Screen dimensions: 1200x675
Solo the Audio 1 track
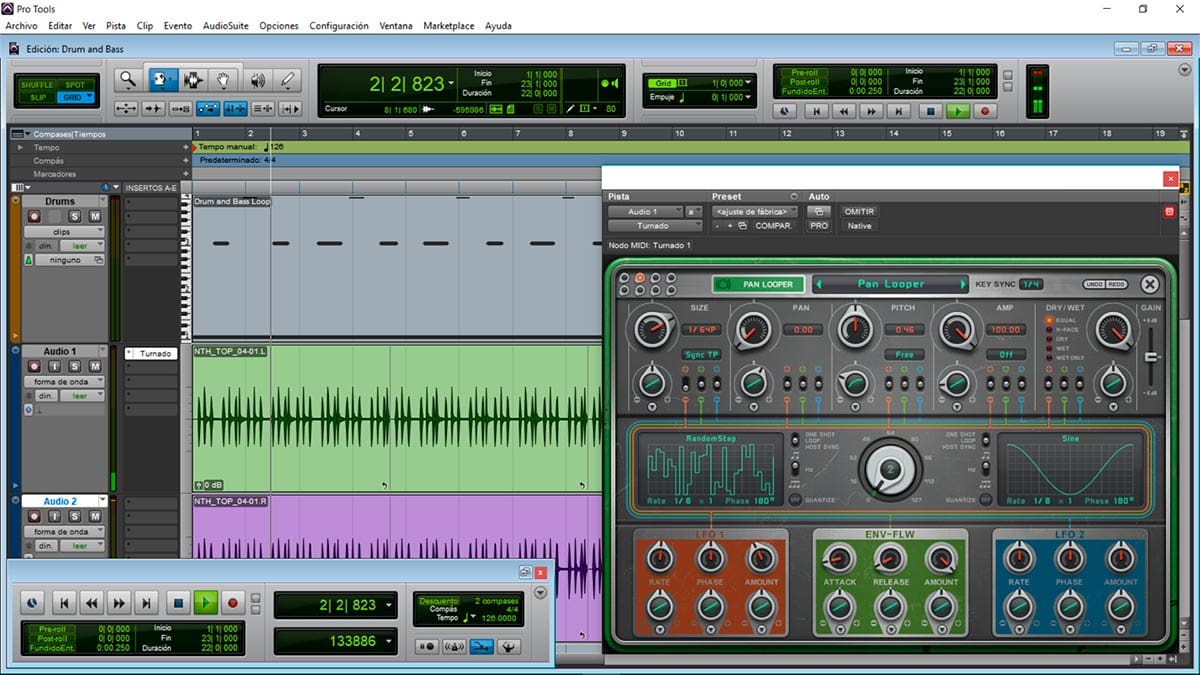point(74,367)
